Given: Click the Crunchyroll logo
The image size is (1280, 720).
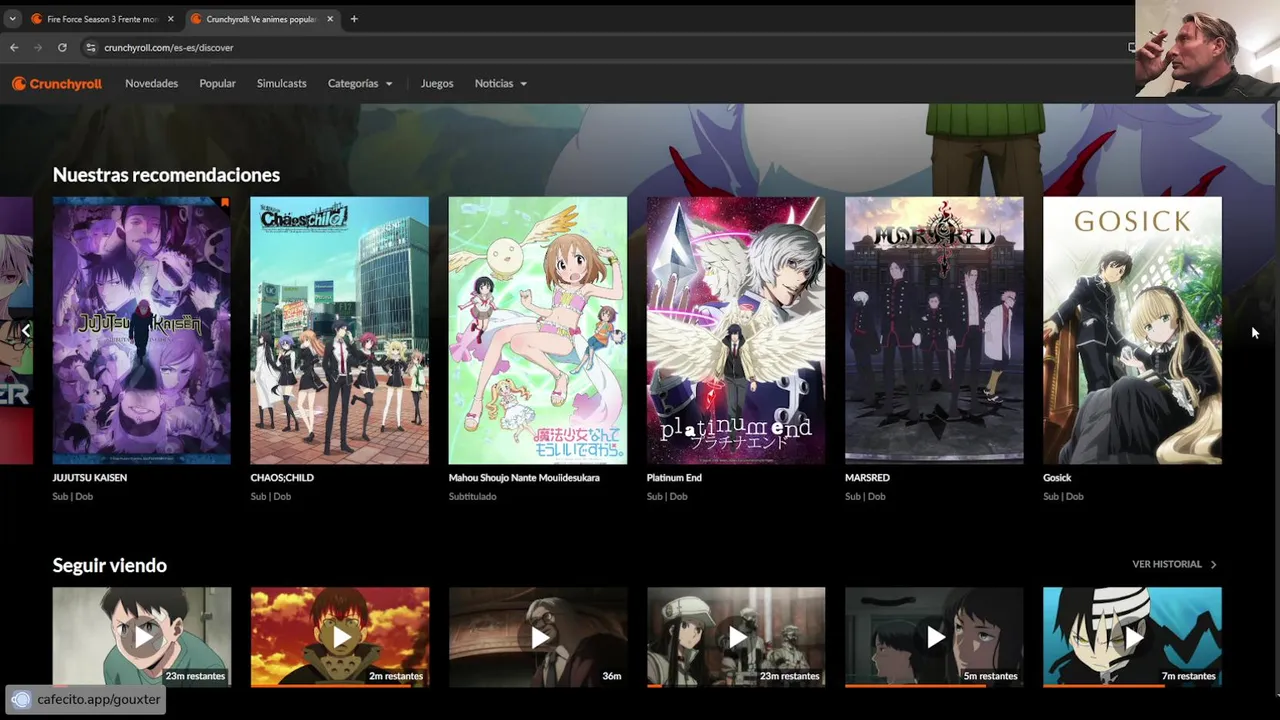Looking at the screenshot, I should [57, 84].
